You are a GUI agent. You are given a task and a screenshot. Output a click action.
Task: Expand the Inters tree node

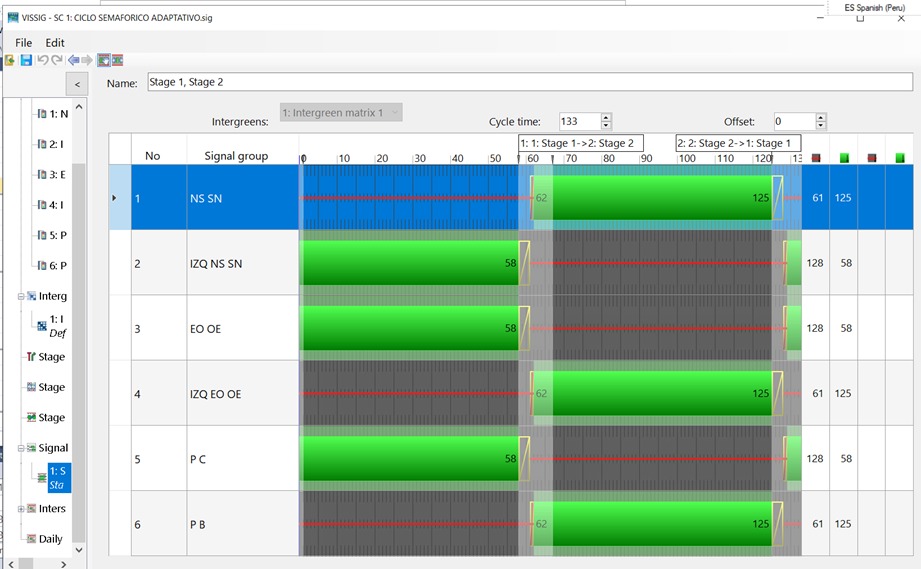[21, 509]
